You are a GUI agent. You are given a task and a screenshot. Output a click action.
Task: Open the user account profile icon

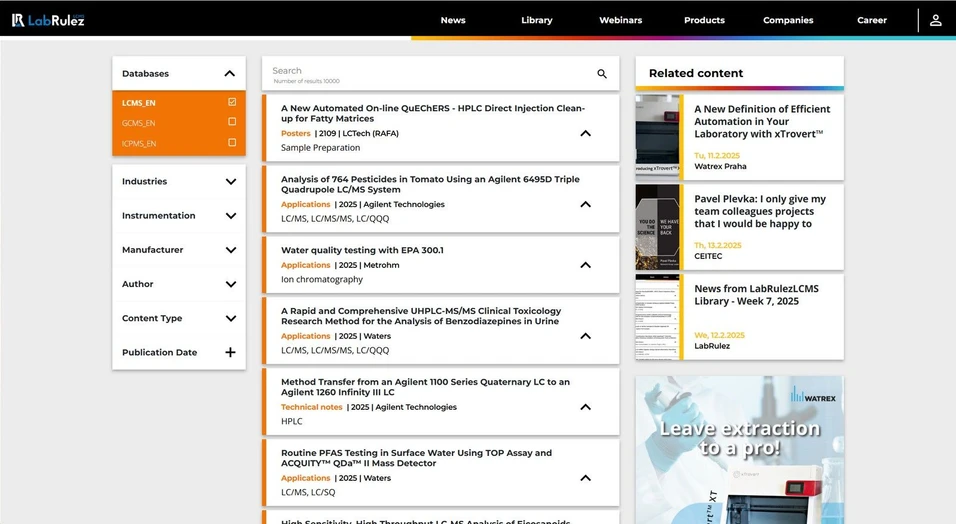coord(935,20)
